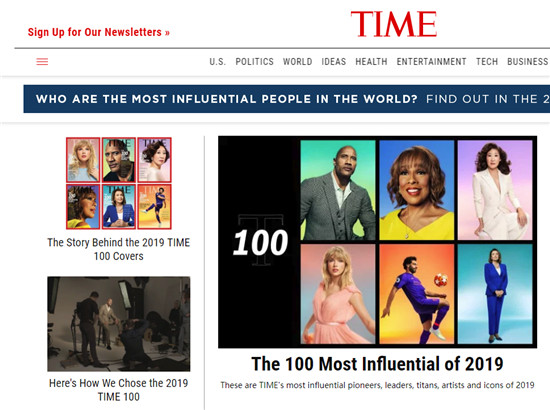Select World in the navigation bar
The width and height of the screenshot is (550, 410).
[x=297, y=62]
